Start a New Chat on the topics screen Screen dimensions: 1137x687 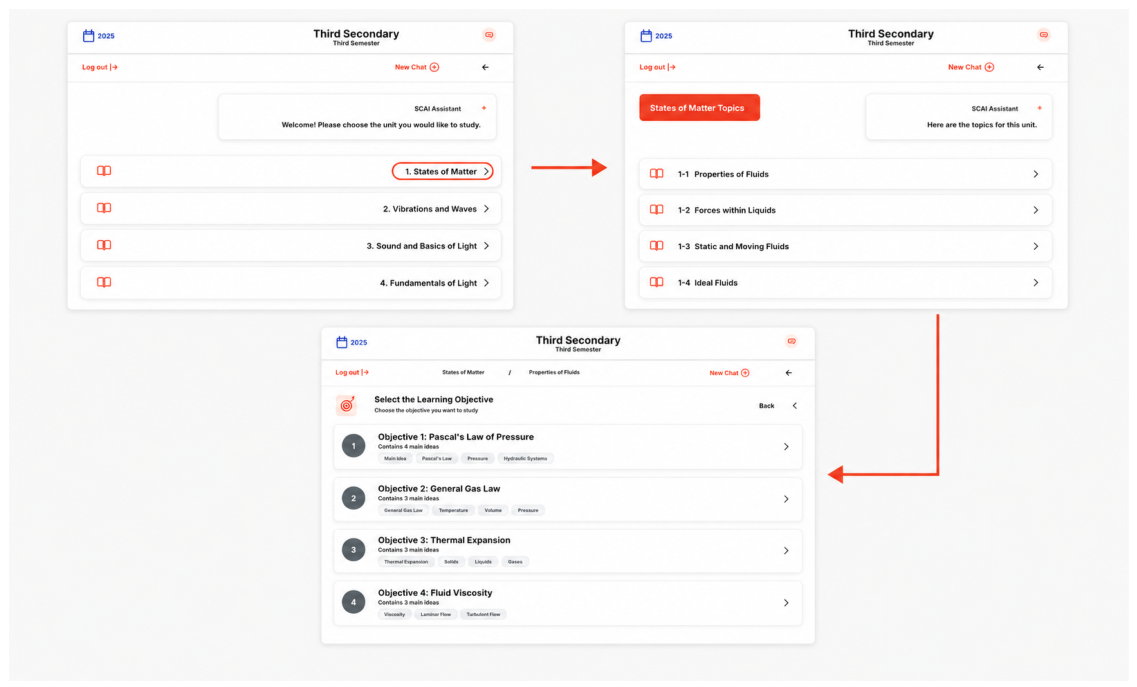(971, 67)
